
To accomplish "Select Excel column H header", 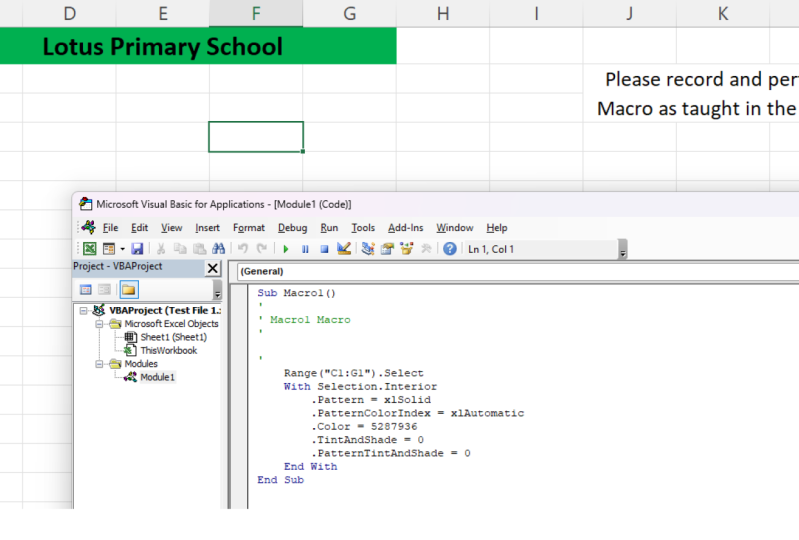I will click(x=443, y=13).
